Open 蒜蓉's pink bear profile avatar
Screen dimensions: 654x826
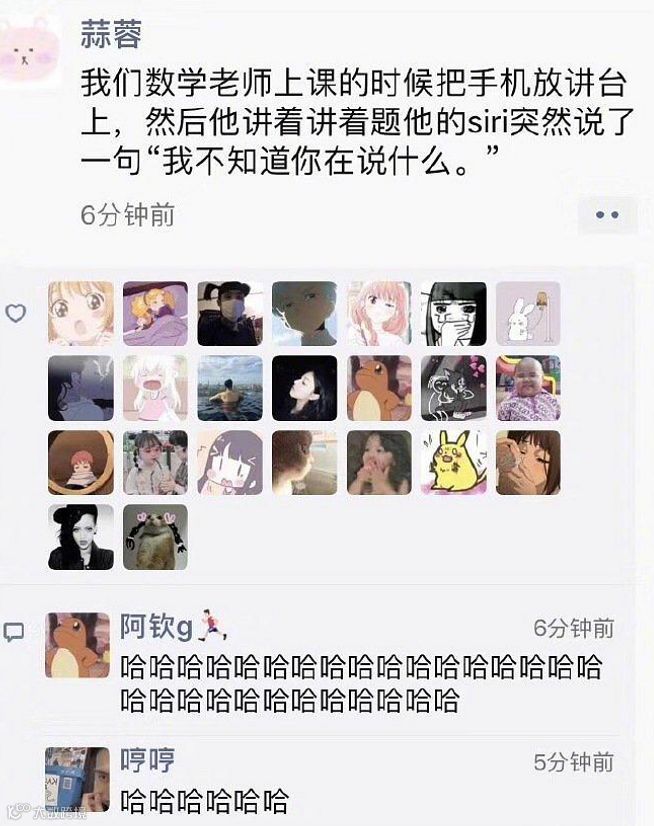[30, 50]
